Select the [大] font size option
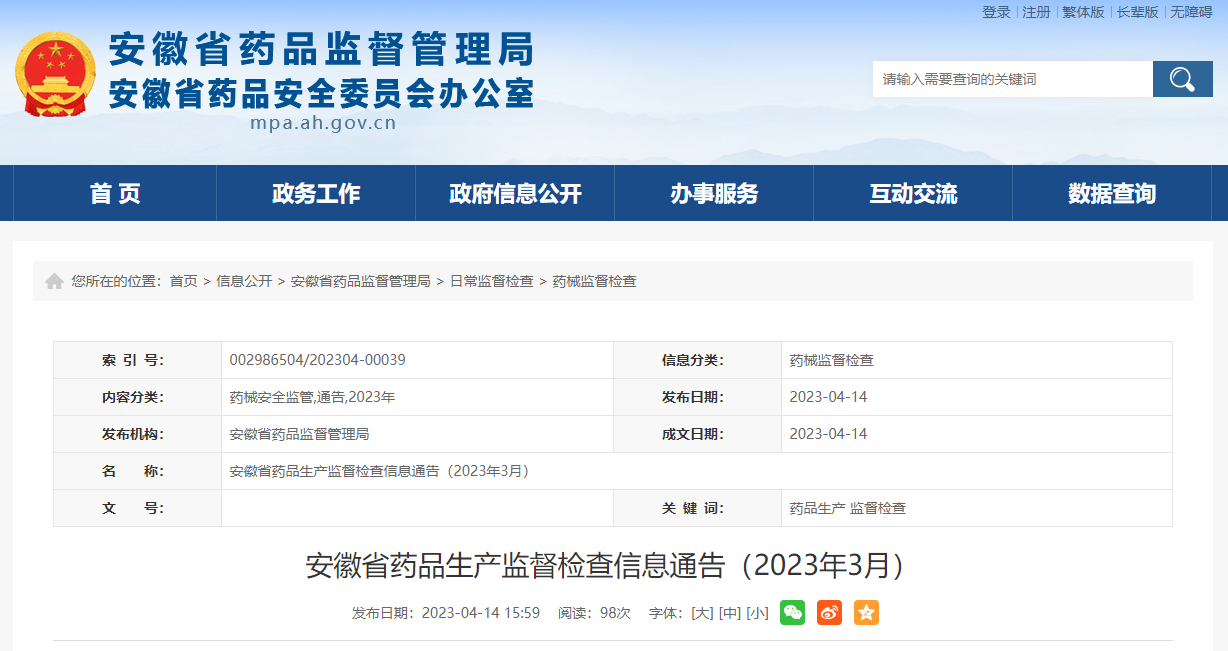Screen dimensions: 1228x651 coord(701,612)
